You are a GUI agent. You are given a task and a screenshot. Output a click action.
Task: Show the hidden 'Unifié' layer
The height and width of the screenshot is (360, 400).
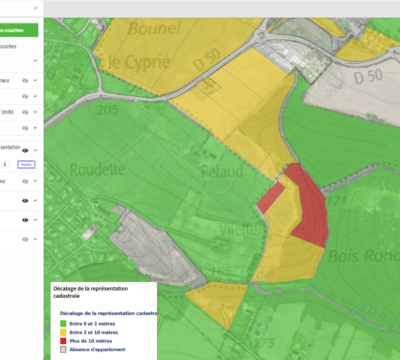click(x=25, y=112)
